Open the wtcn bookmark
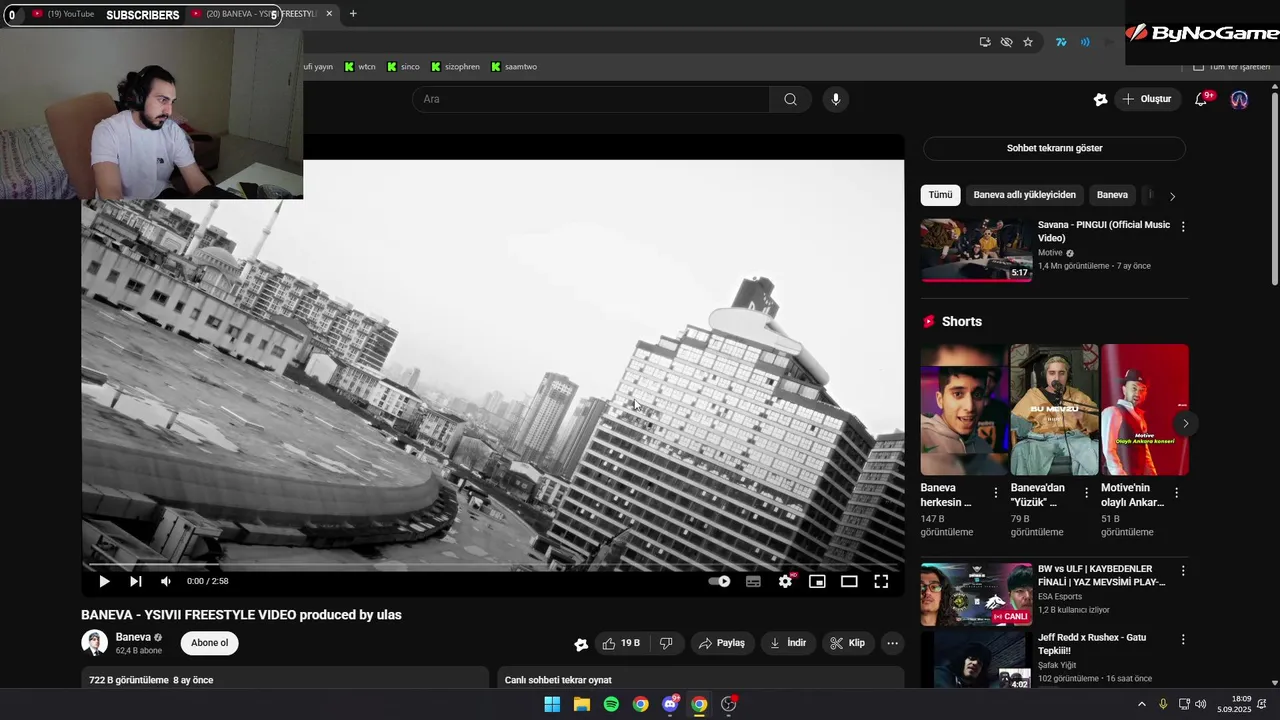 pos(360,67)
